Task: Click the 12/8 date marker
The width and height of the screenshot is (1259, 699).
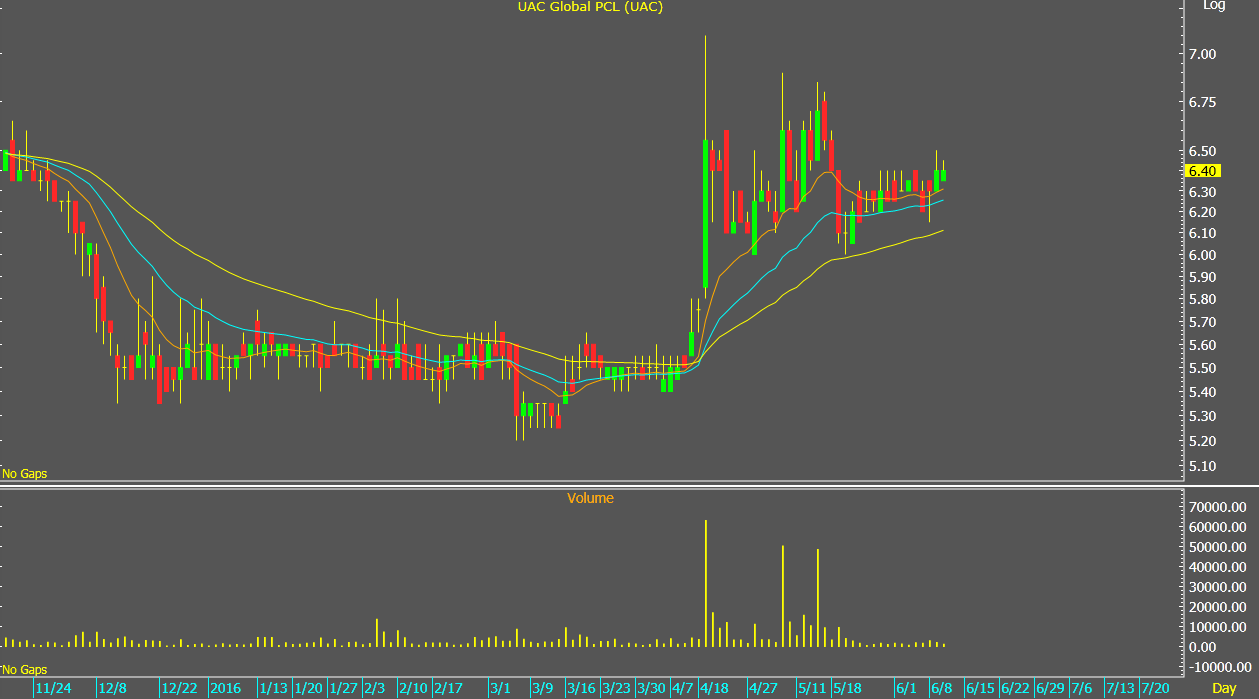Action: point(113,688)
